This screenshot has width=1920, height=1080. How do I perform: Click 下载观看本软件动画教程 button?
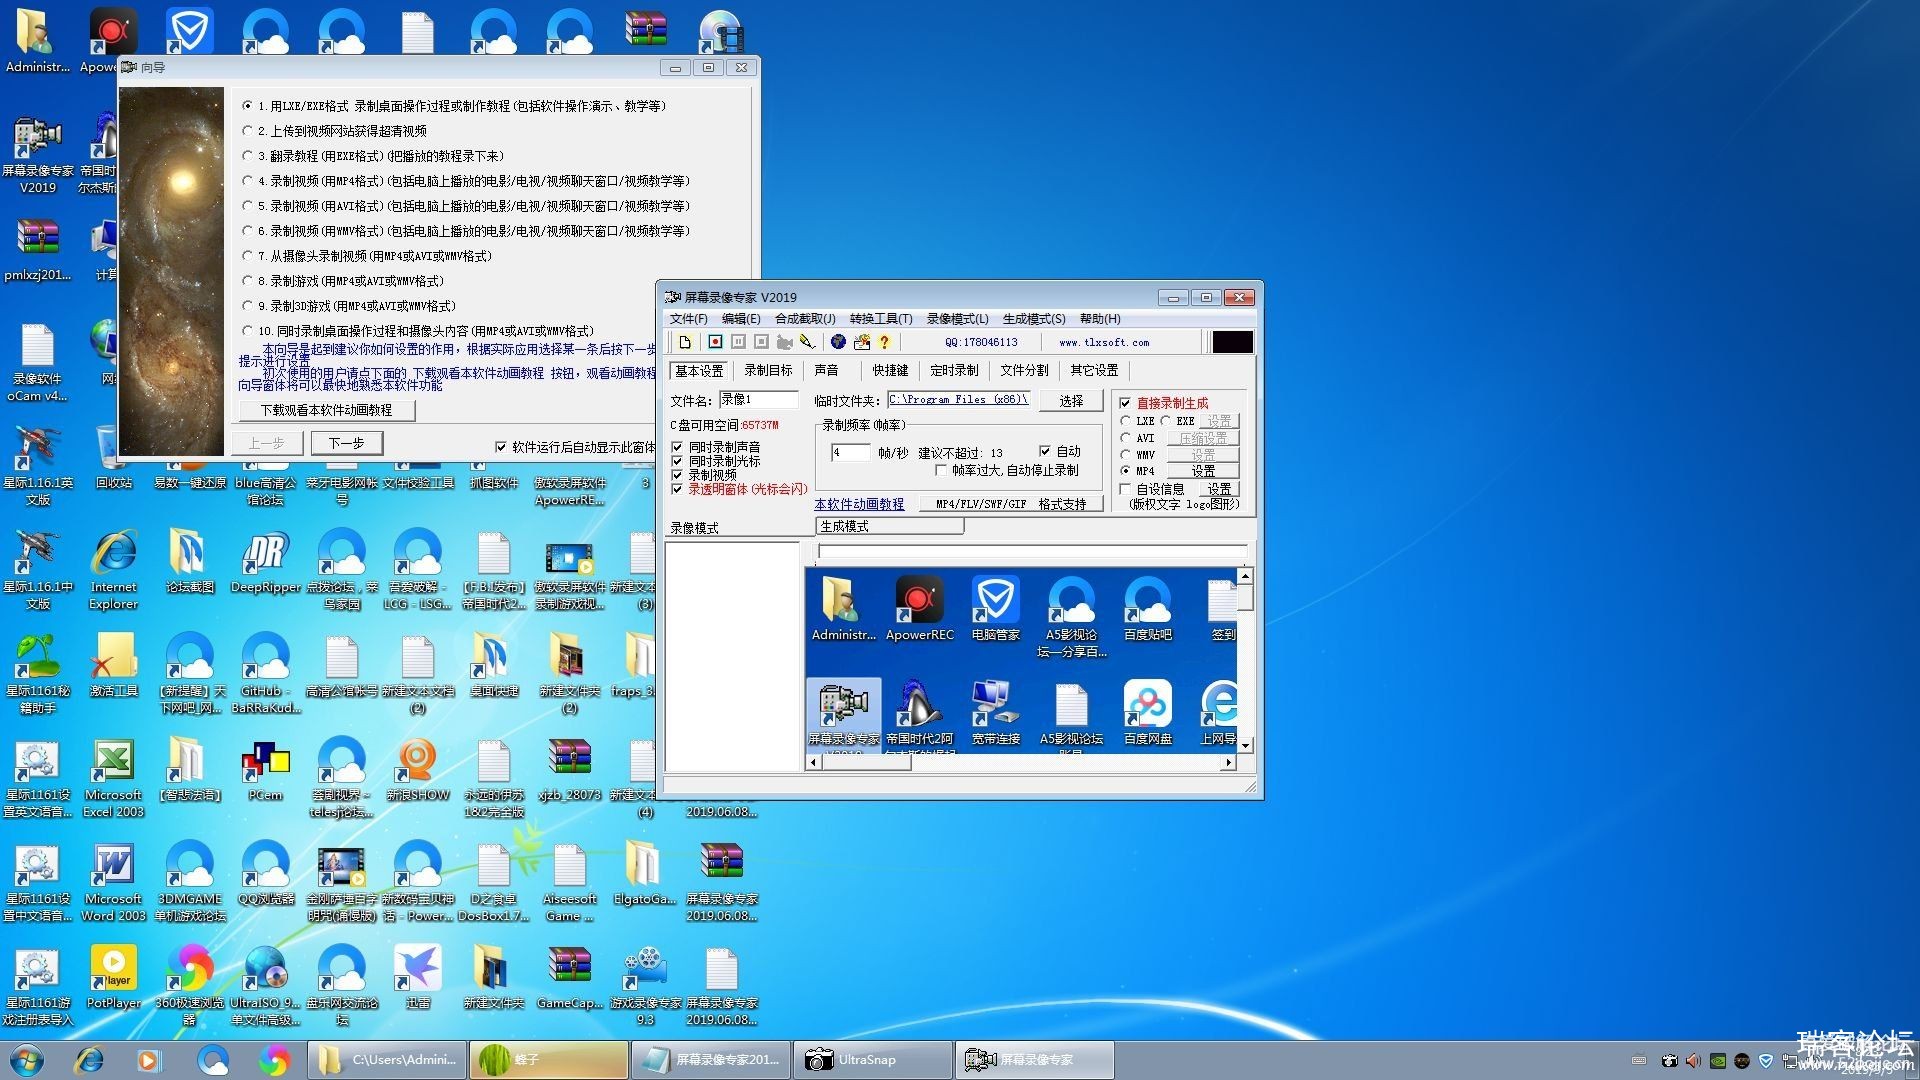[326, 410]
